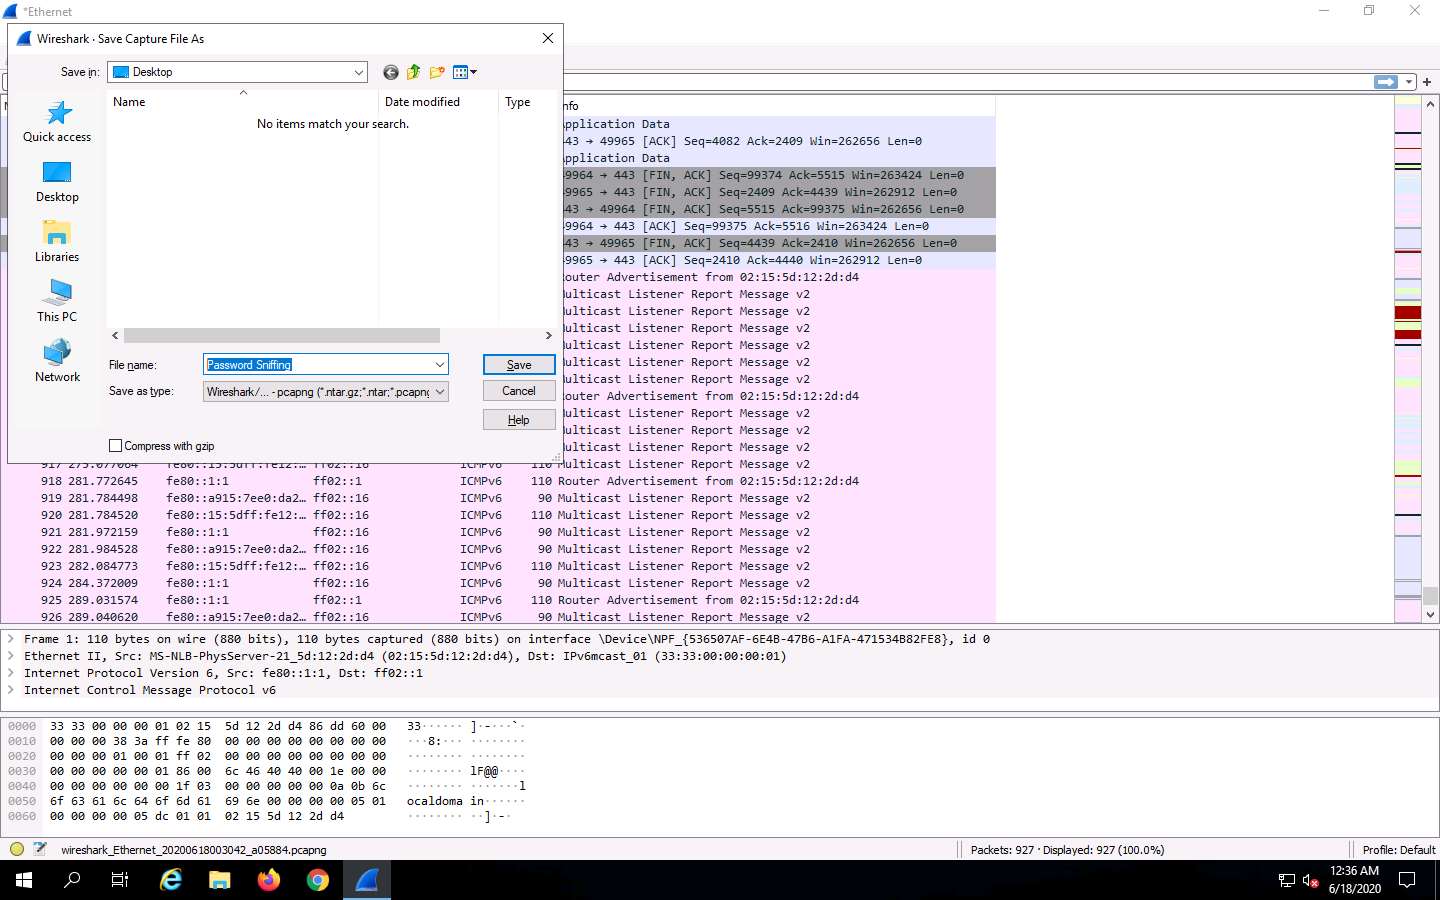The height and width of the screenshot is (900, 1440).
Task: Go back to the last folder visited
Action: (x=391, y=72)
